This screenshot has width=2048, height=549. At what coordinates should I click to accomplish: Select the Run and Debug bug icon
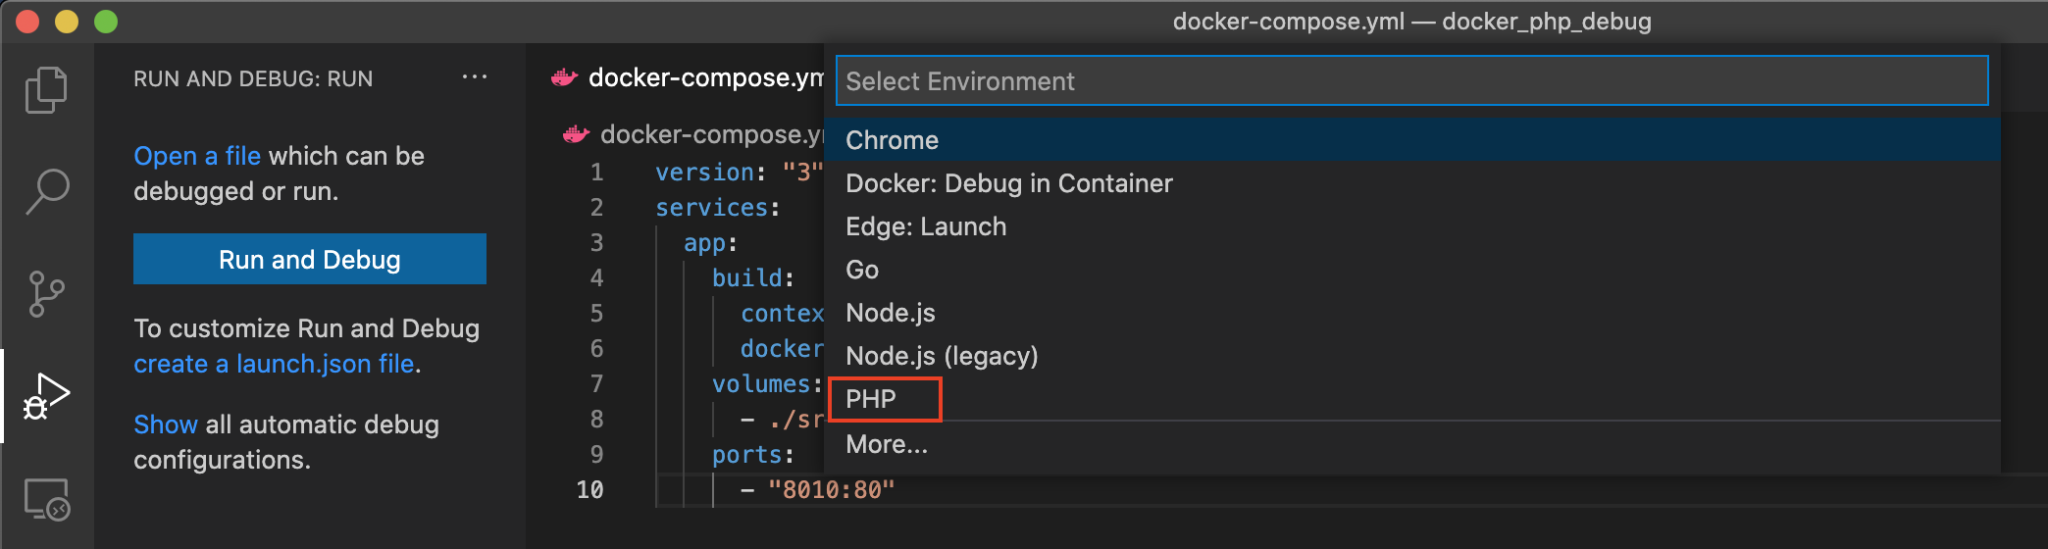(x=46, y=396)
